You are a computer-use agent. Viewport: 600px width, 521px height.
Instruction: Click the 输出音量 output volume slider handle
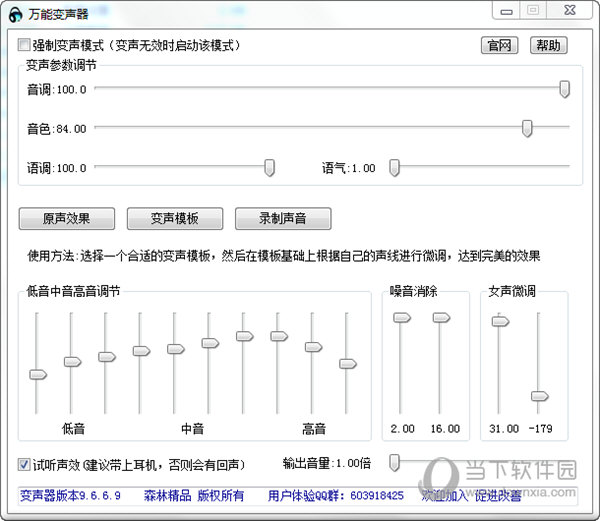tap(395, 461)
